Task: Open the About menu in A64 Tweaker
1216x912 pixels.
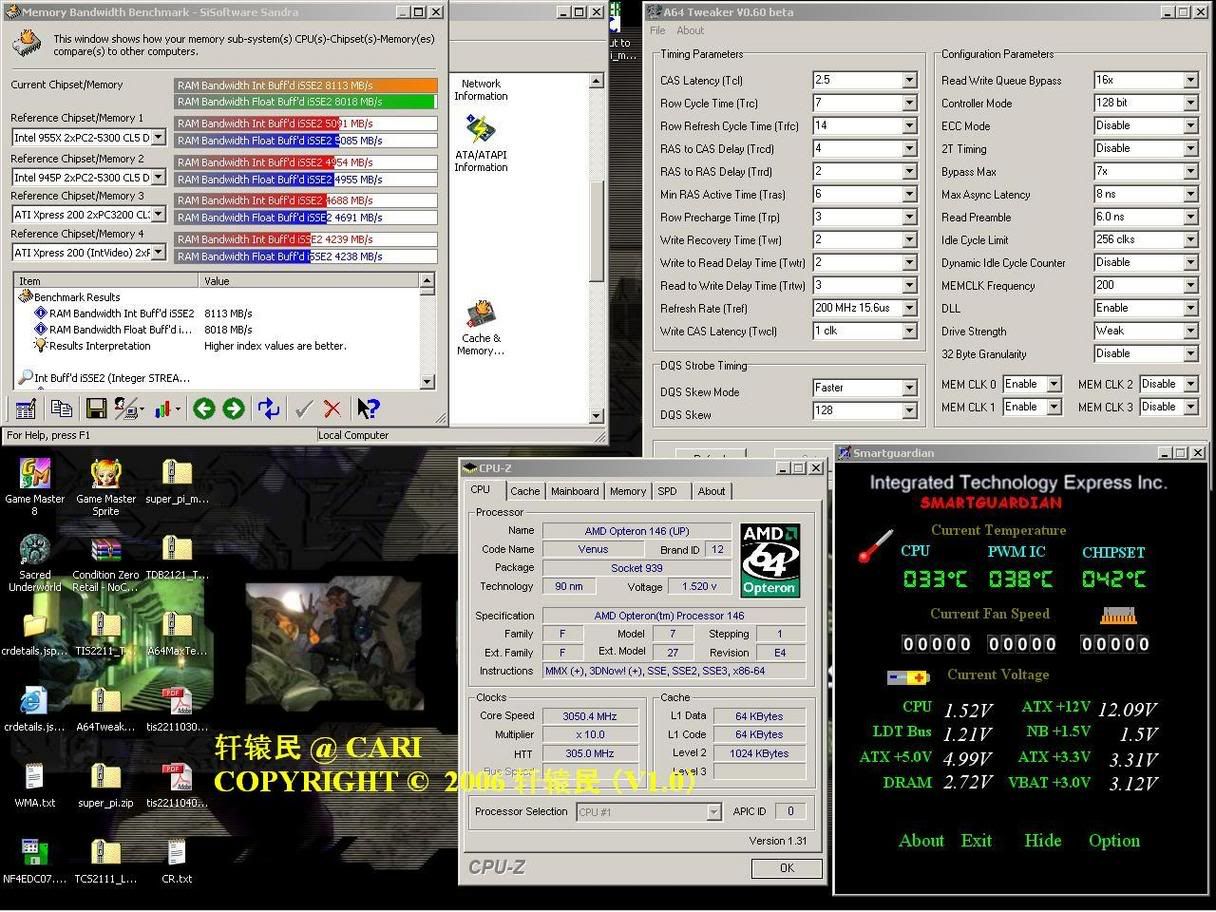Action: point(690,31)
